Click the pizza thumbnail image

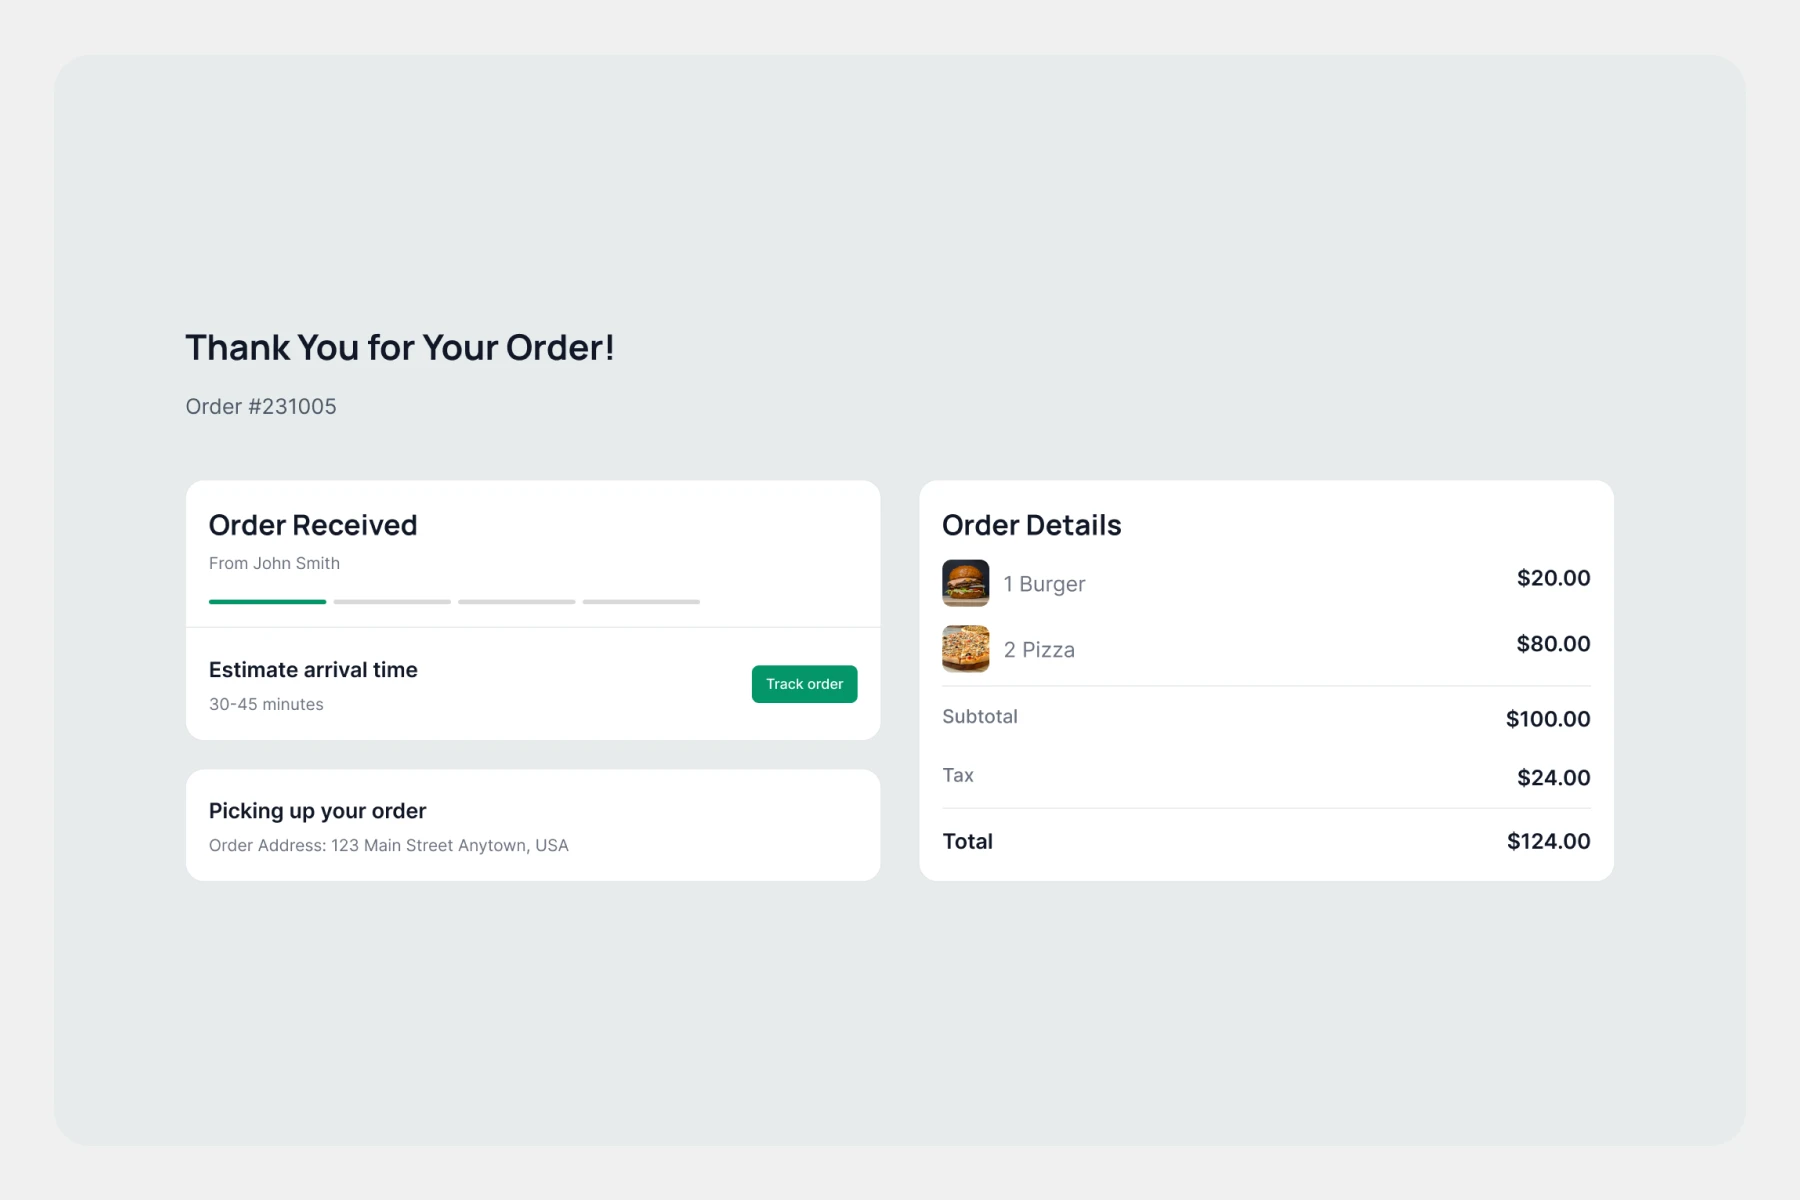(965, 649)
